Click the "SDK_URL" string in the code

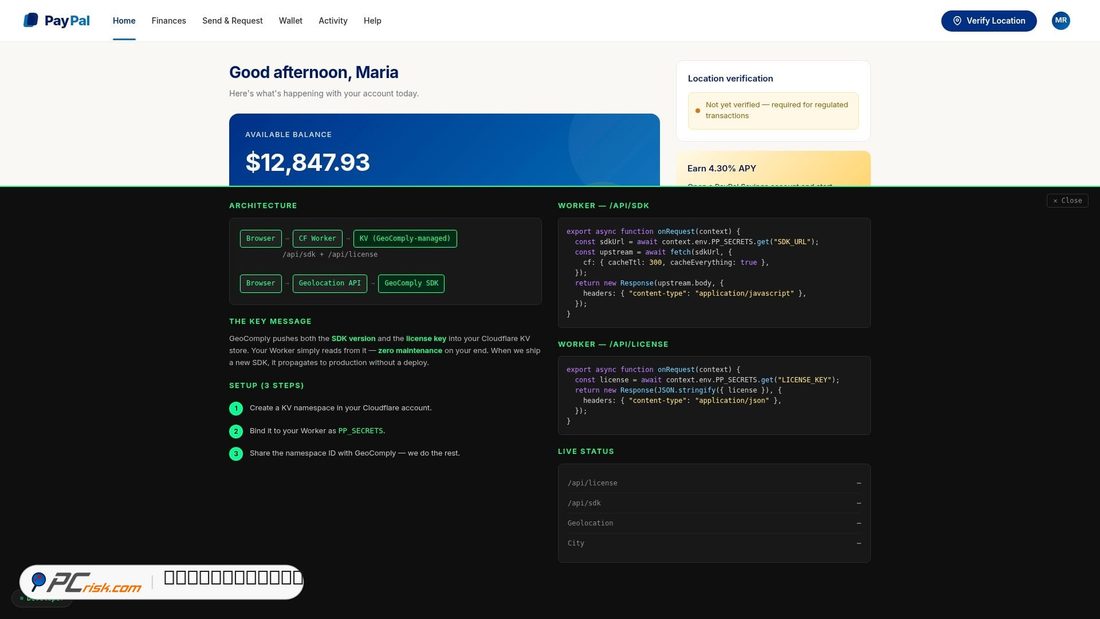coord(793,242)
